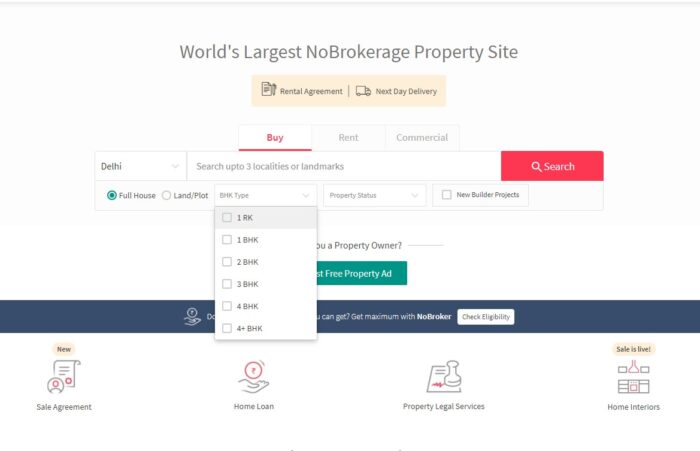700x451 pixels.
Task: Click the red Search button
Action: (552, 166)
